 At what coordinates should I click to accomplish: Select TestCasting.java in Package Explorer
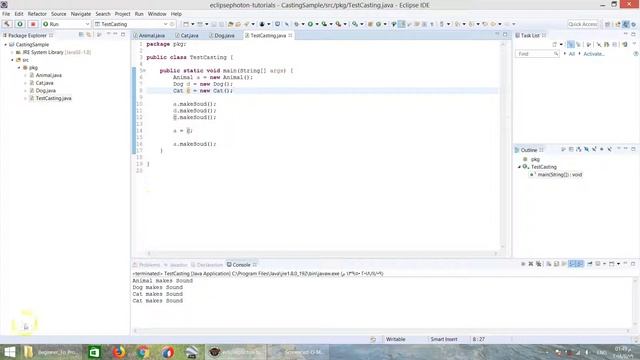[x=53, y=98]
